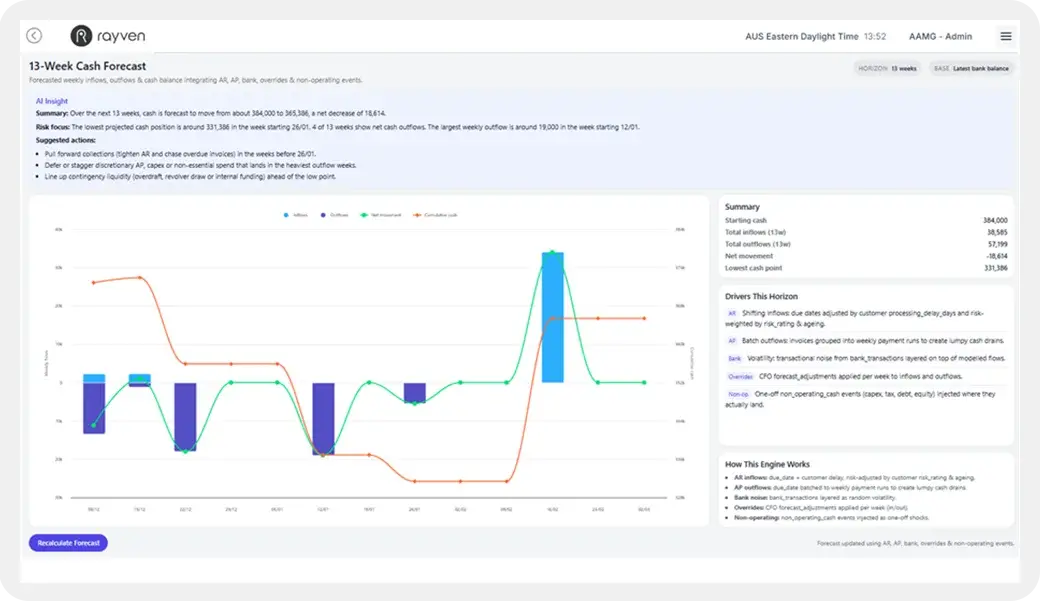
Task: Click the Drivers This Horizon heading
Action: pos(761,297)
